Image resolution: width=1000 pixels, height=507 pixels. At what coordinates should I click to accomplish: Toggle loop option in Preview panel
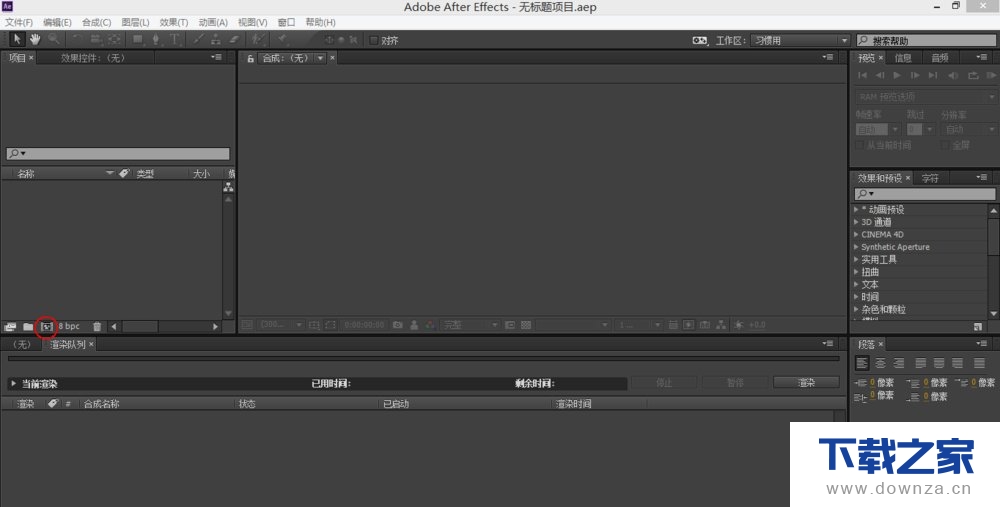coord(973,75)
